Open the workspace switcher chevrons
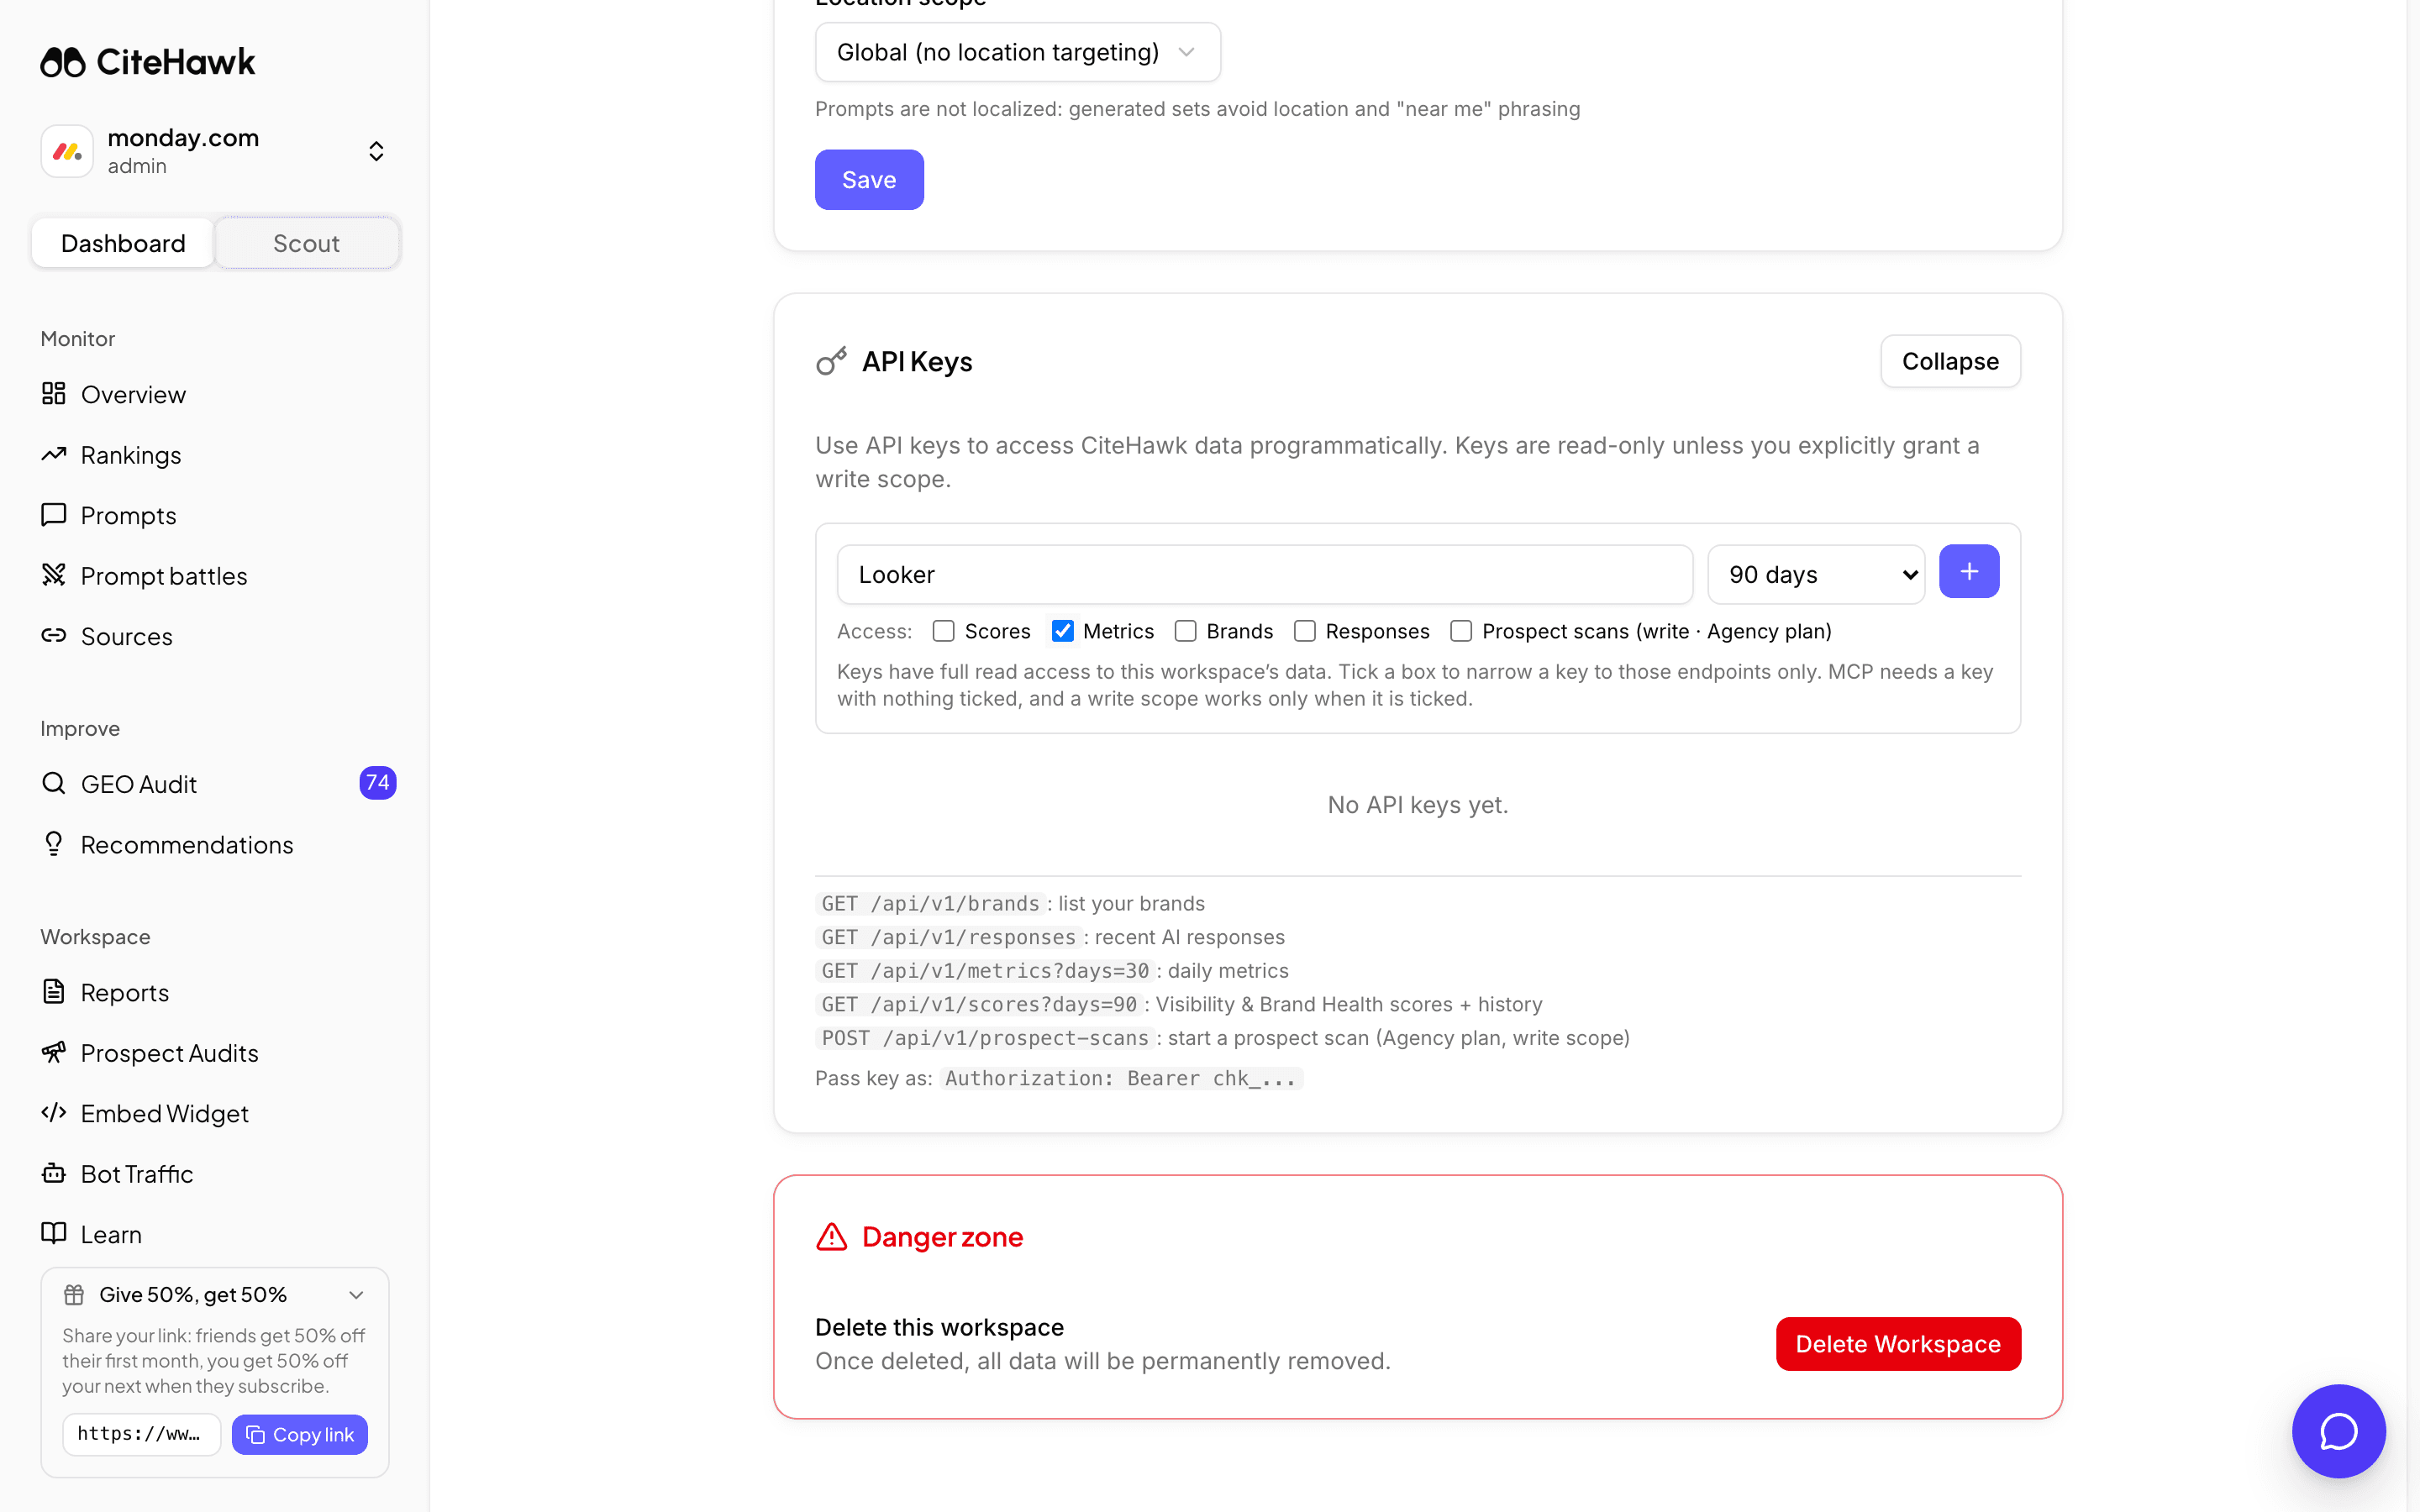This screenshot has width=2420, height=1512. click(376, 151)
